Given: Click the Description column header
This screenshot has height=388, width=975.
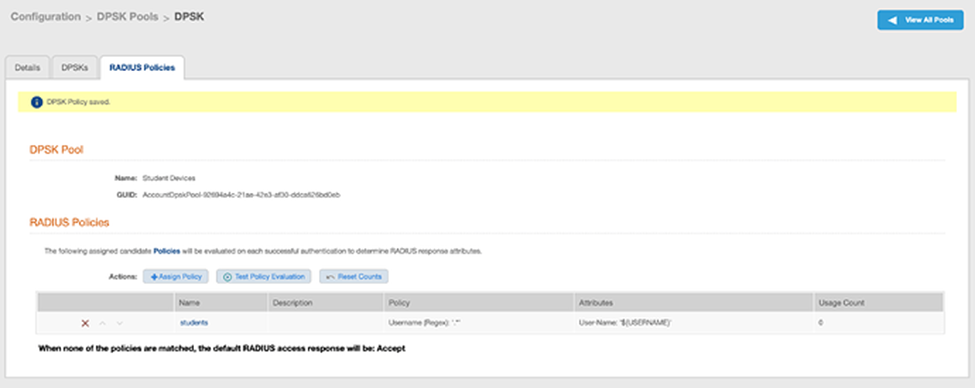Looking at the screenshot, I should [326, 303].
